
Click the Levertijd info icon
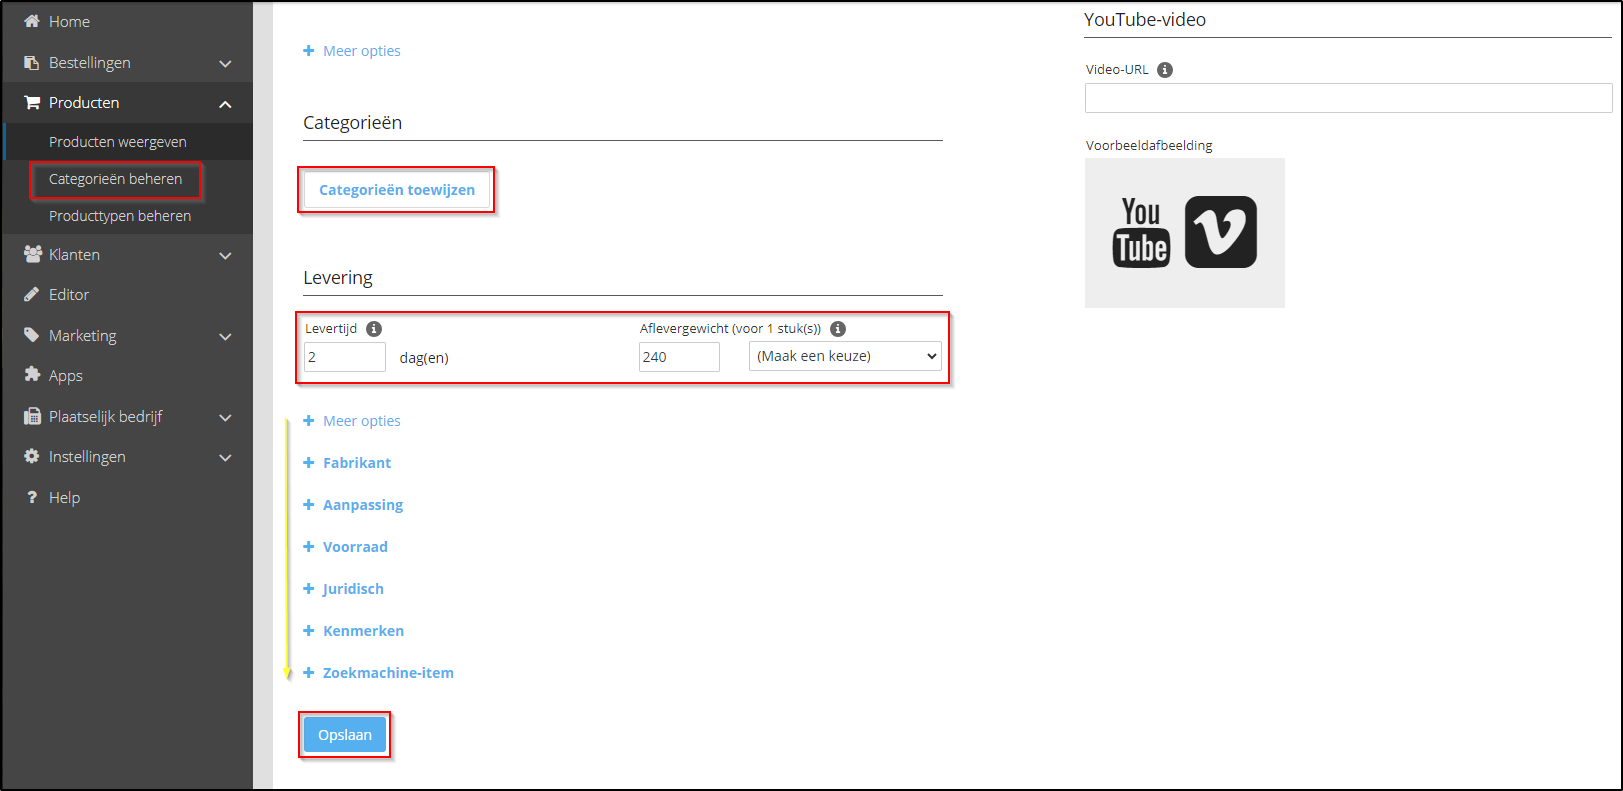(374, 329)
